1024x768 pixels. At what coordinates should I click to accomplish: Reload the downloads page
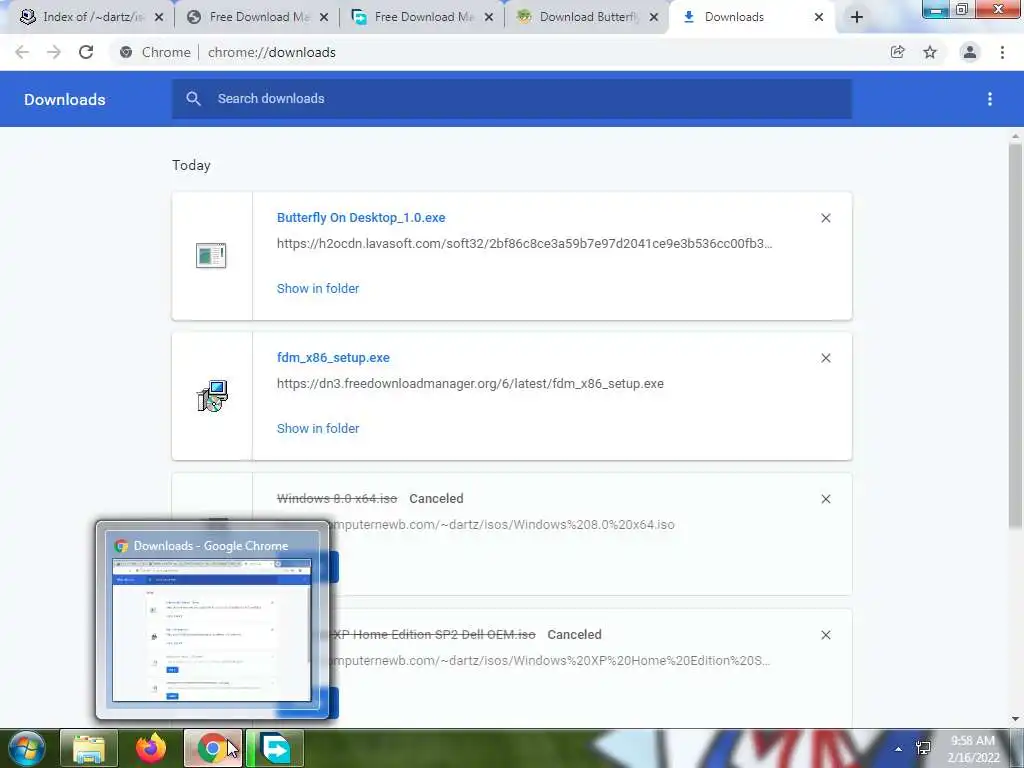(x=86, y=52)
